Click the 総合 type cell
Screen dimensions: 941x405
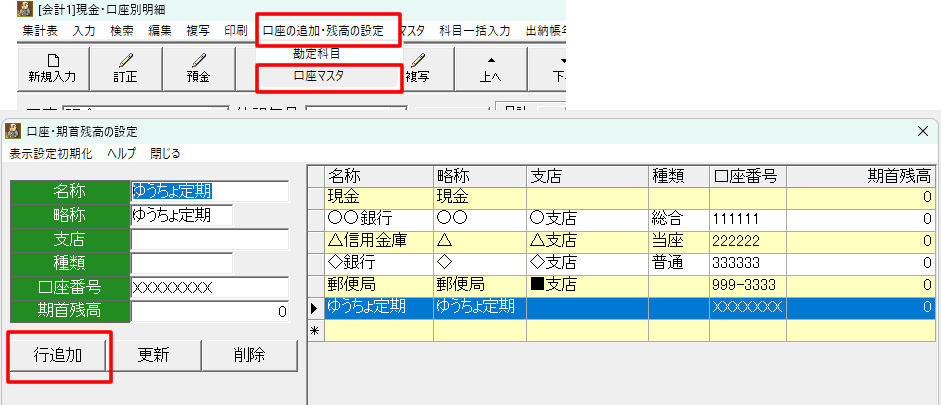pyautogui.click(x=679, y=219)
